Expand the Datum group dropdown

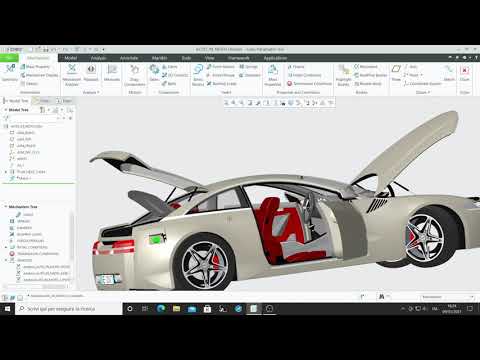point(423,92)
